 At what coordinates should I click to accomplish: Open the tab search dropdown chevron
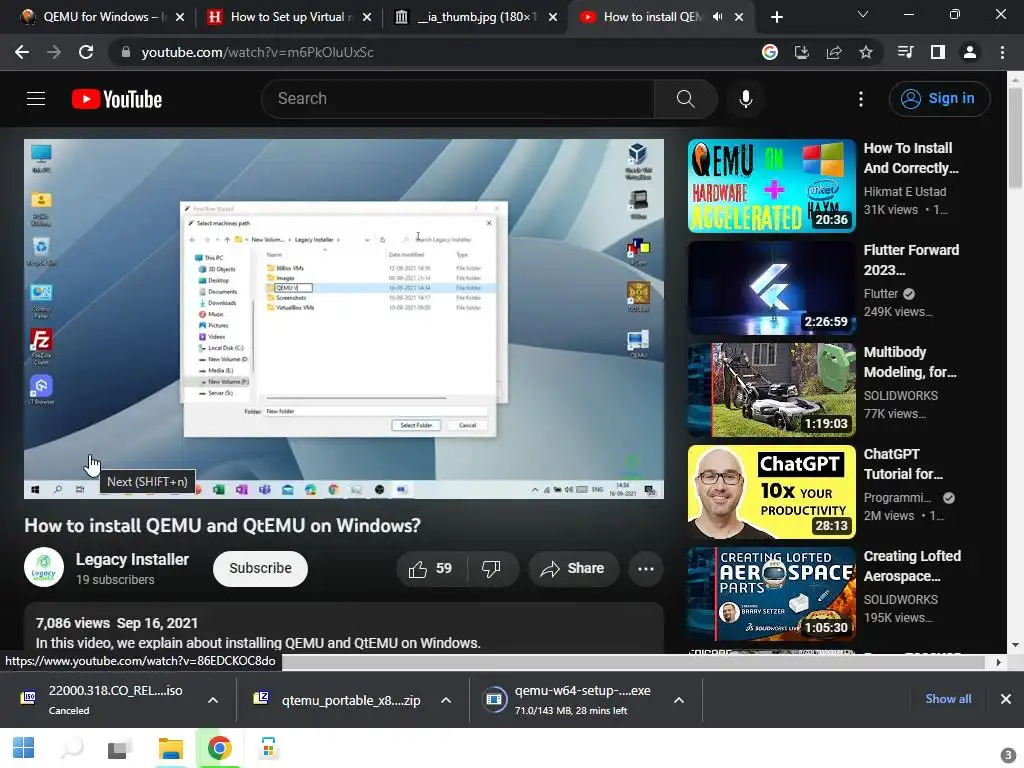tap(863, 14)
